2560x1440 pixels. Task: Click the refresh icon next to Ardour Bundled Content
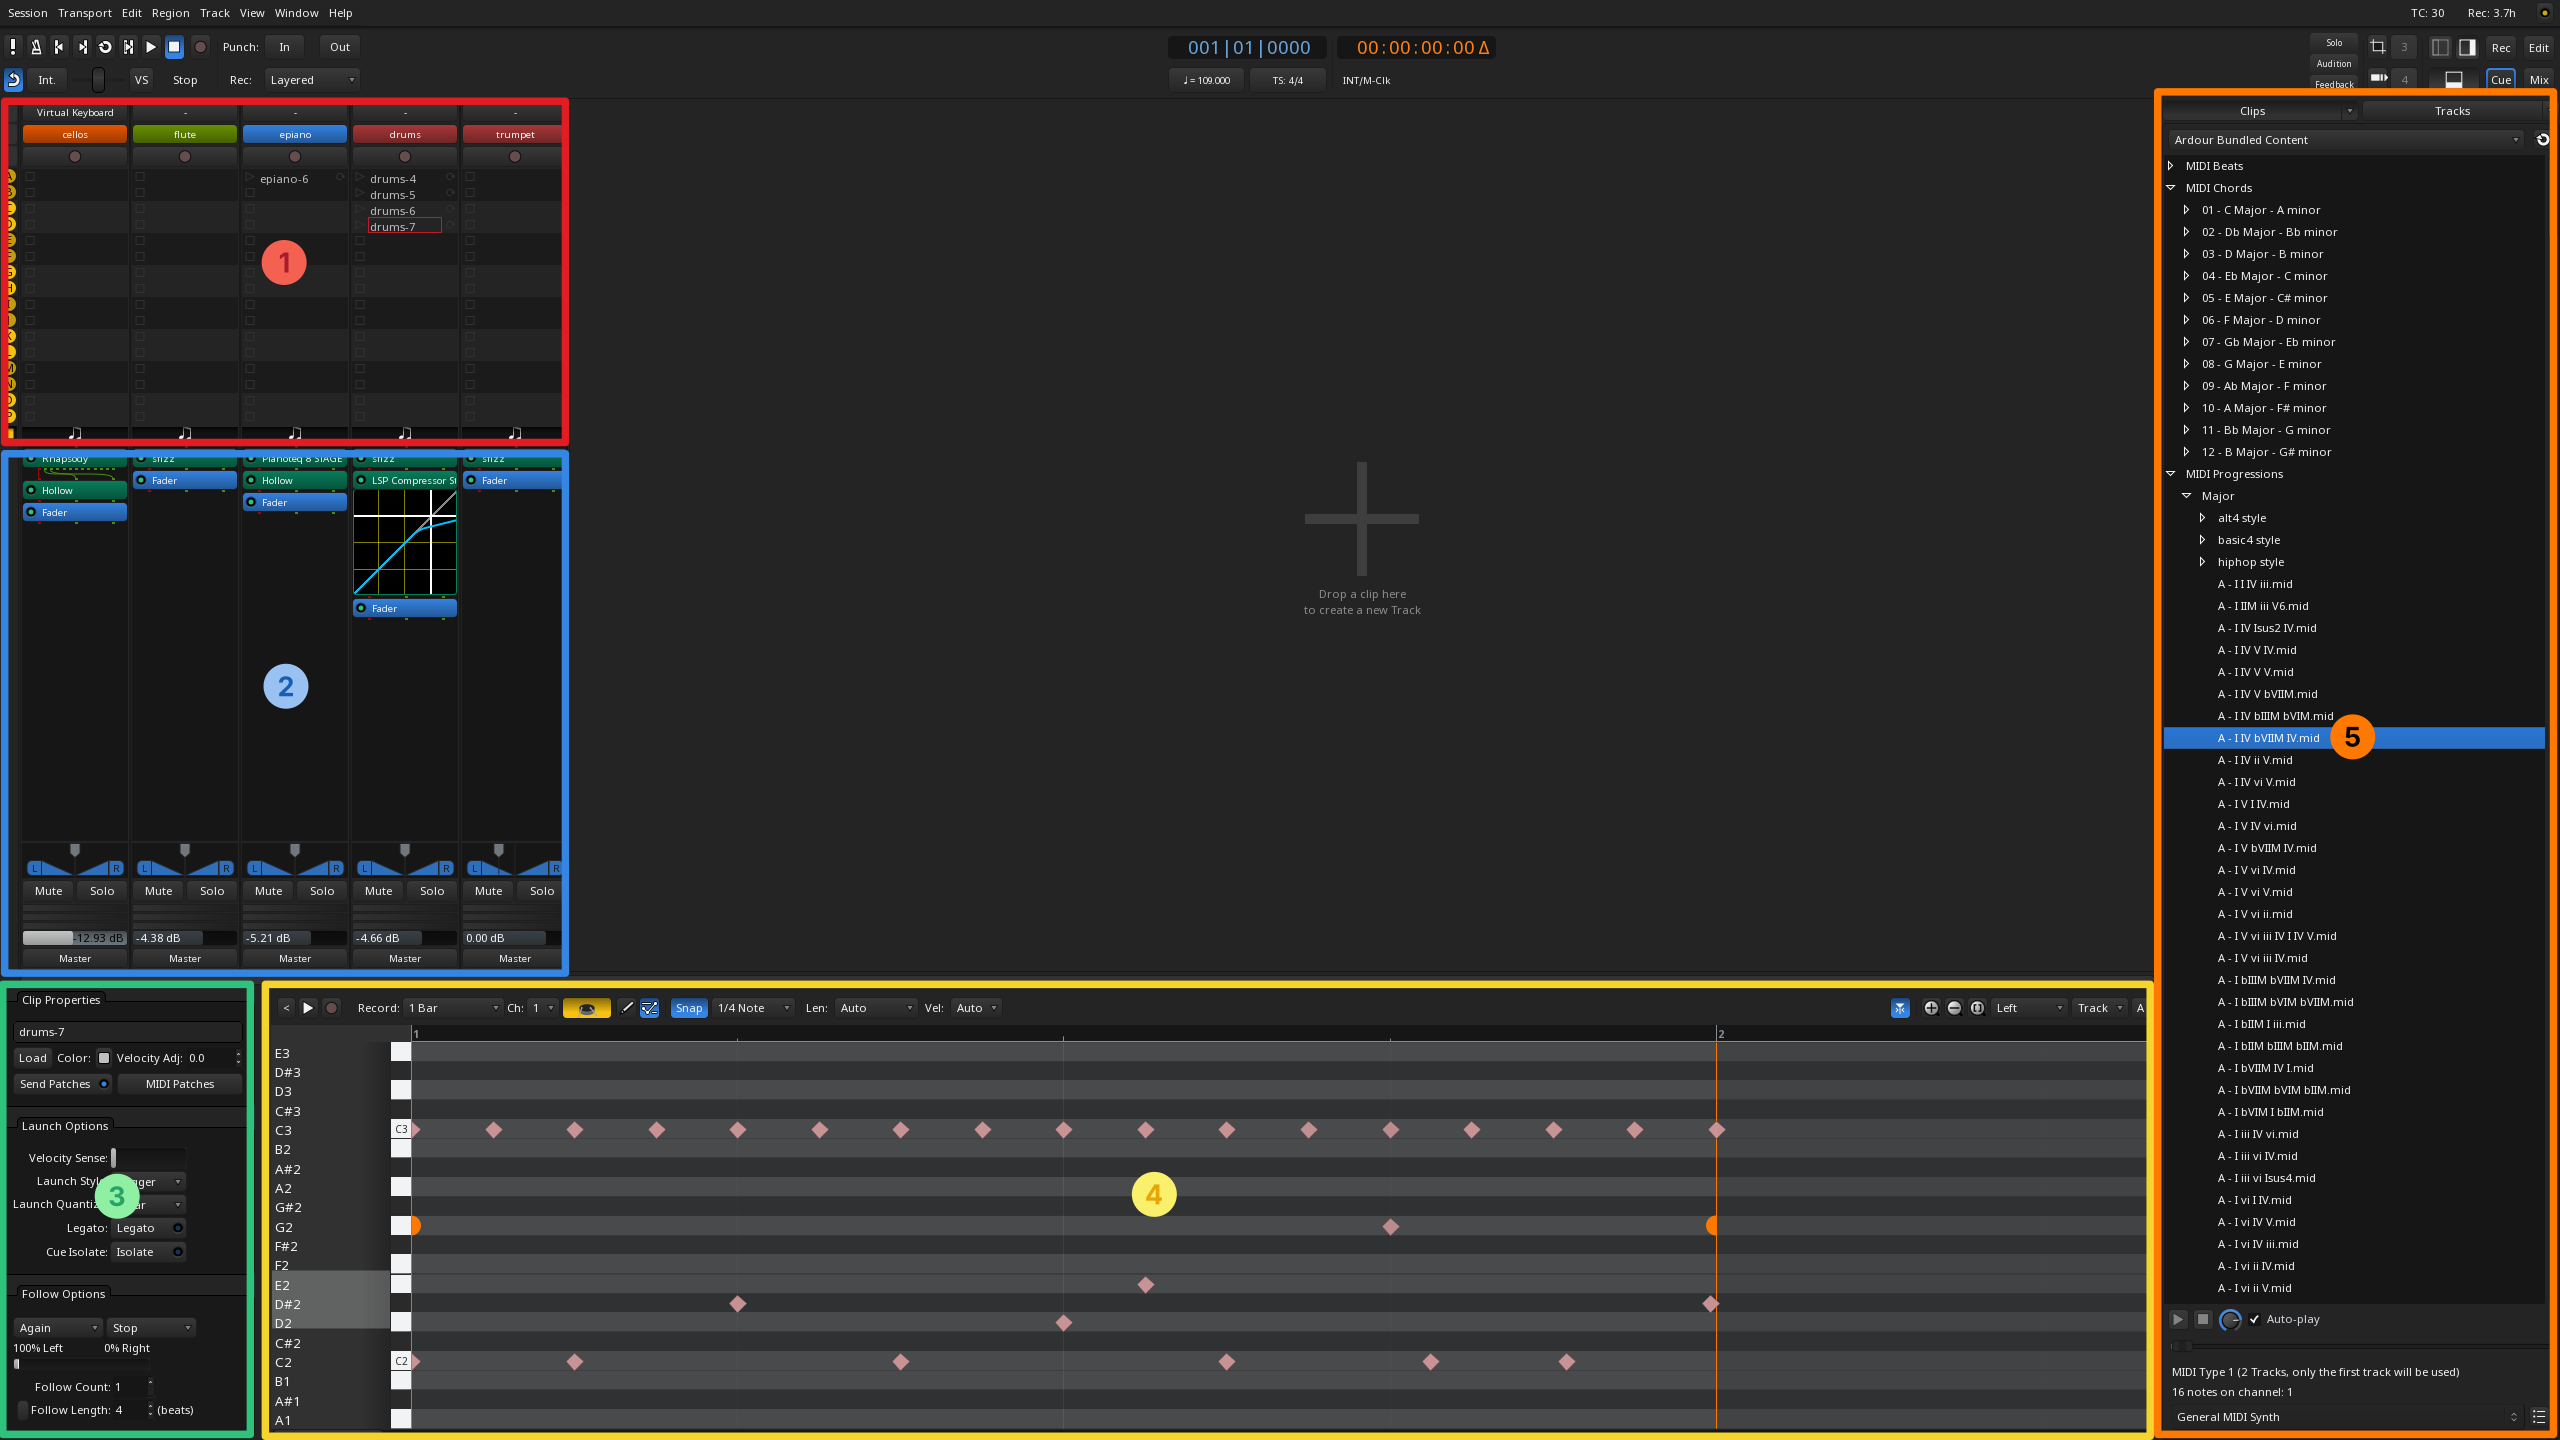pyautogui.click(x=2543, y=140)
